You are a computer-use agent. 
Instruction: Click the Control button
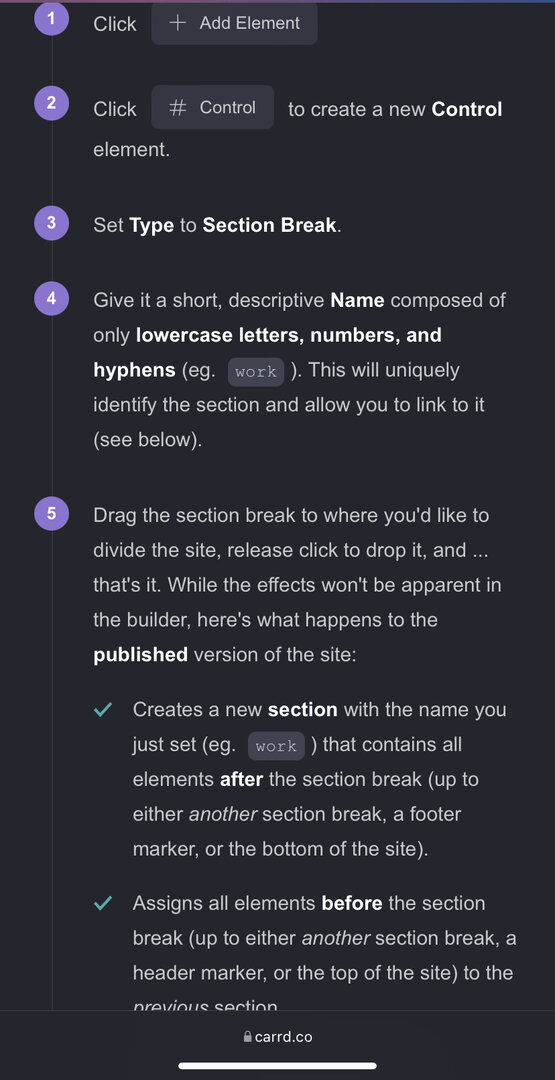(213, 107)
